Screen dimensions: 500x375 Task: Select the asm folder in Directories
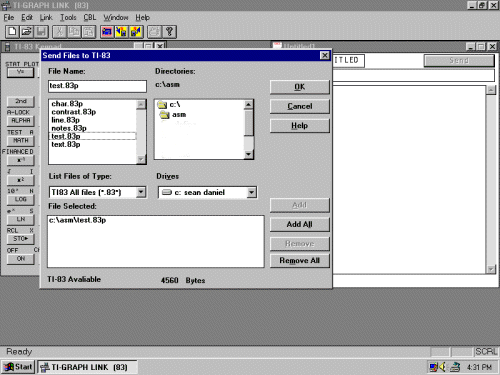click(x=173, y=115)
